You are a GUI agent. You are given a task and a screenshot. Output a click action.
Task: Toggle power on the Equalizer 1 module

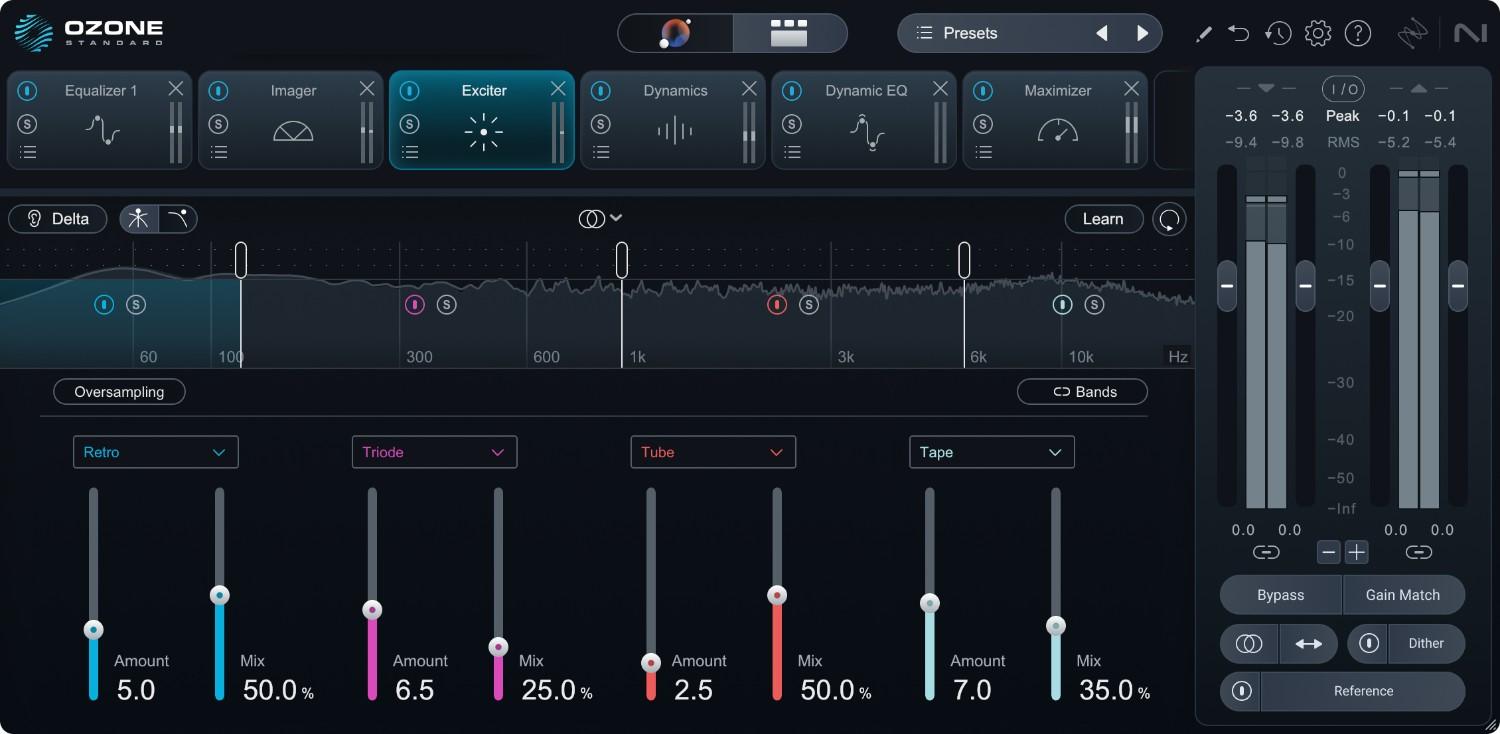[x=27, y=91]
